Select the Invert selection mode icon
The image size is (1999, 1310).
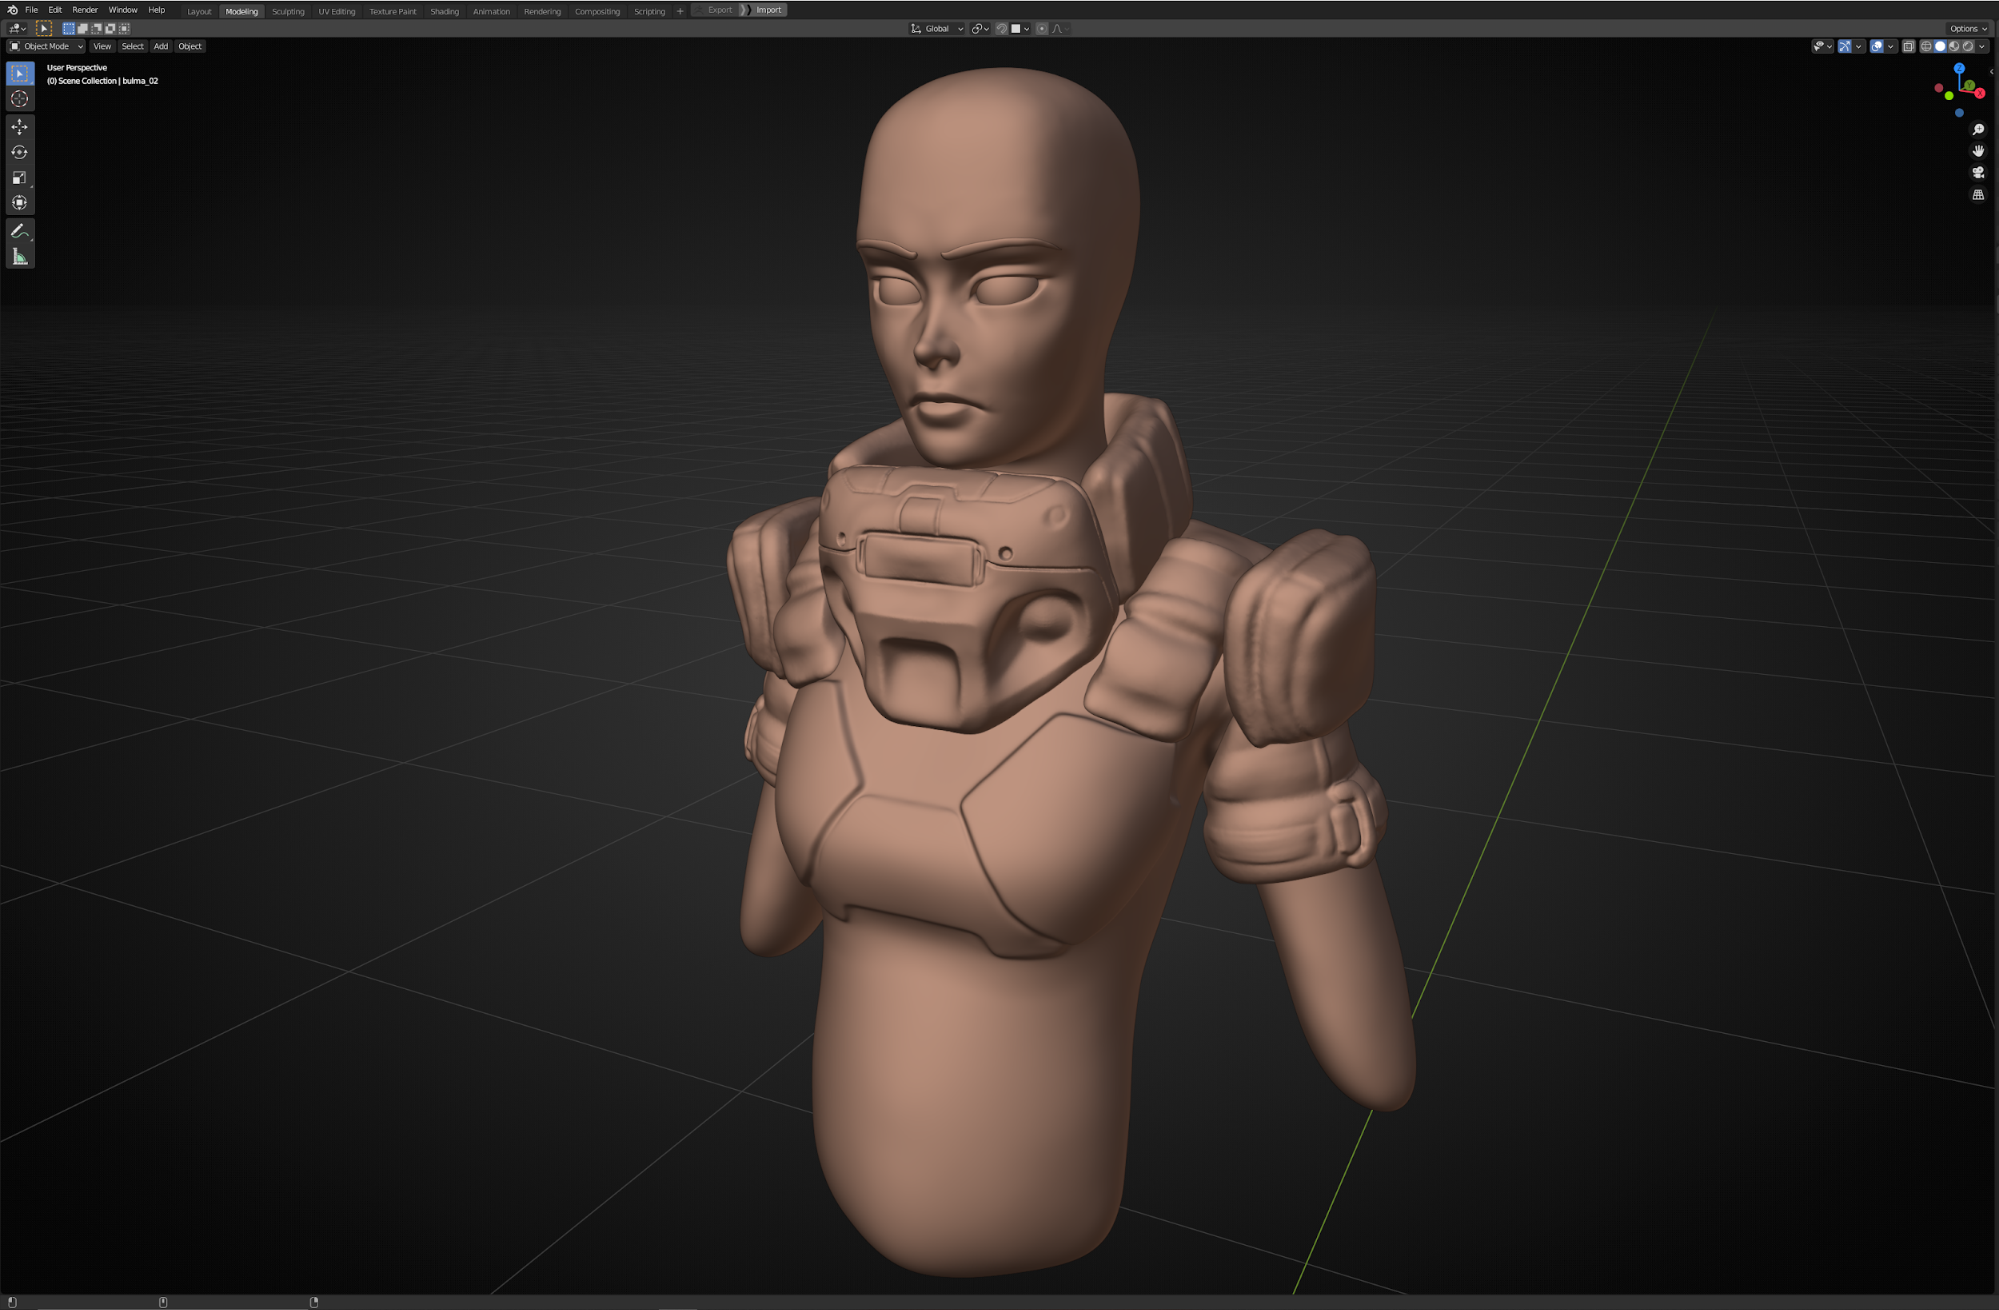[110, 29]
